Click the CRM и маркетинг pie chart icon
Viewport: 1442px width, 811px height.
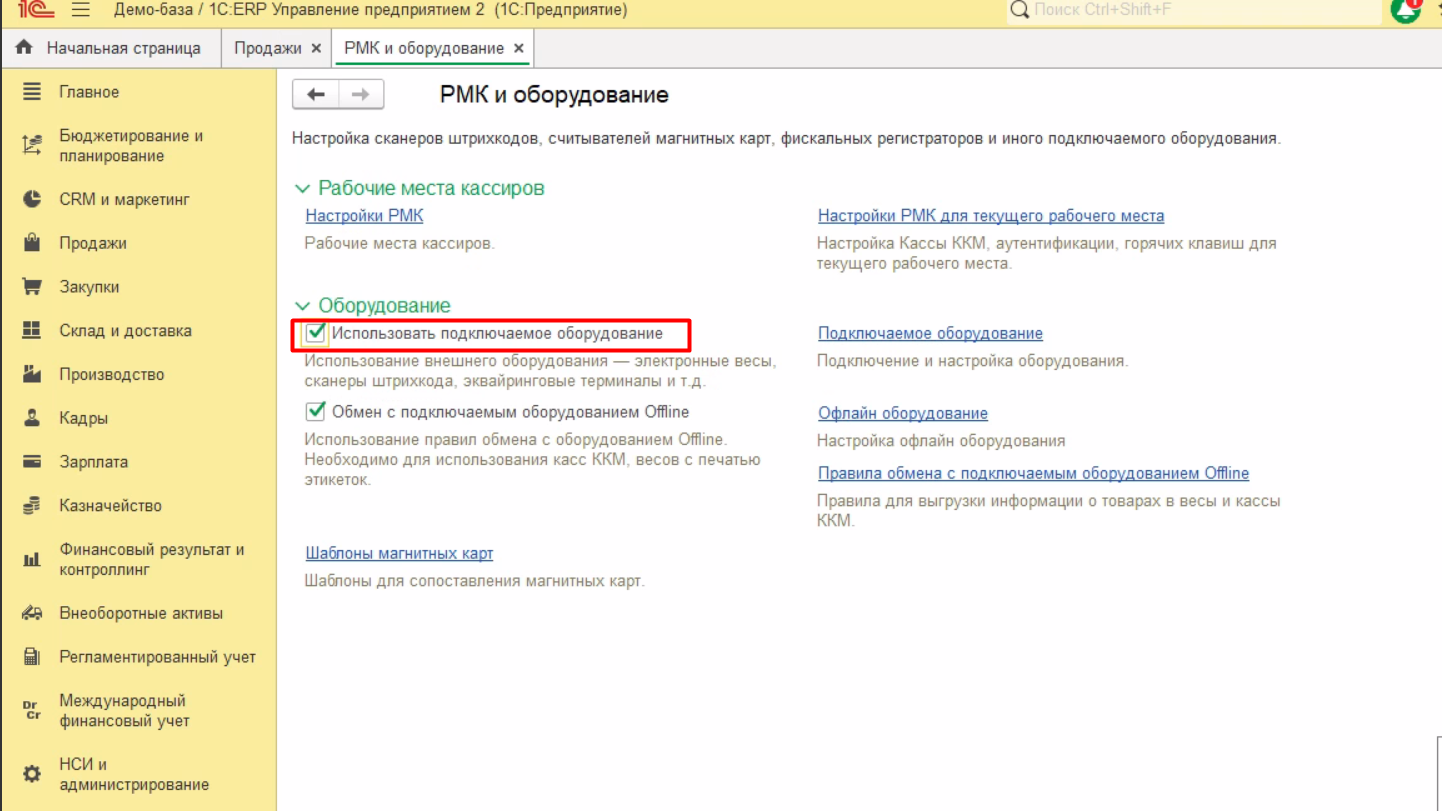coord(32,199)
